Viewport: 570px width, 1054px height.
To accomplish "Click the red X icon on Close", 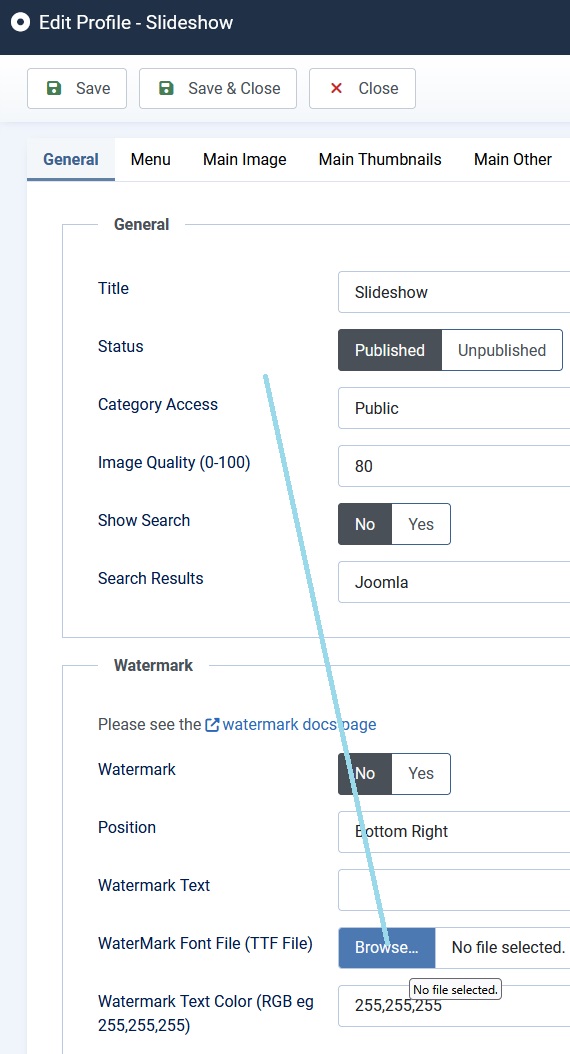I will click(x=337, y=88).
